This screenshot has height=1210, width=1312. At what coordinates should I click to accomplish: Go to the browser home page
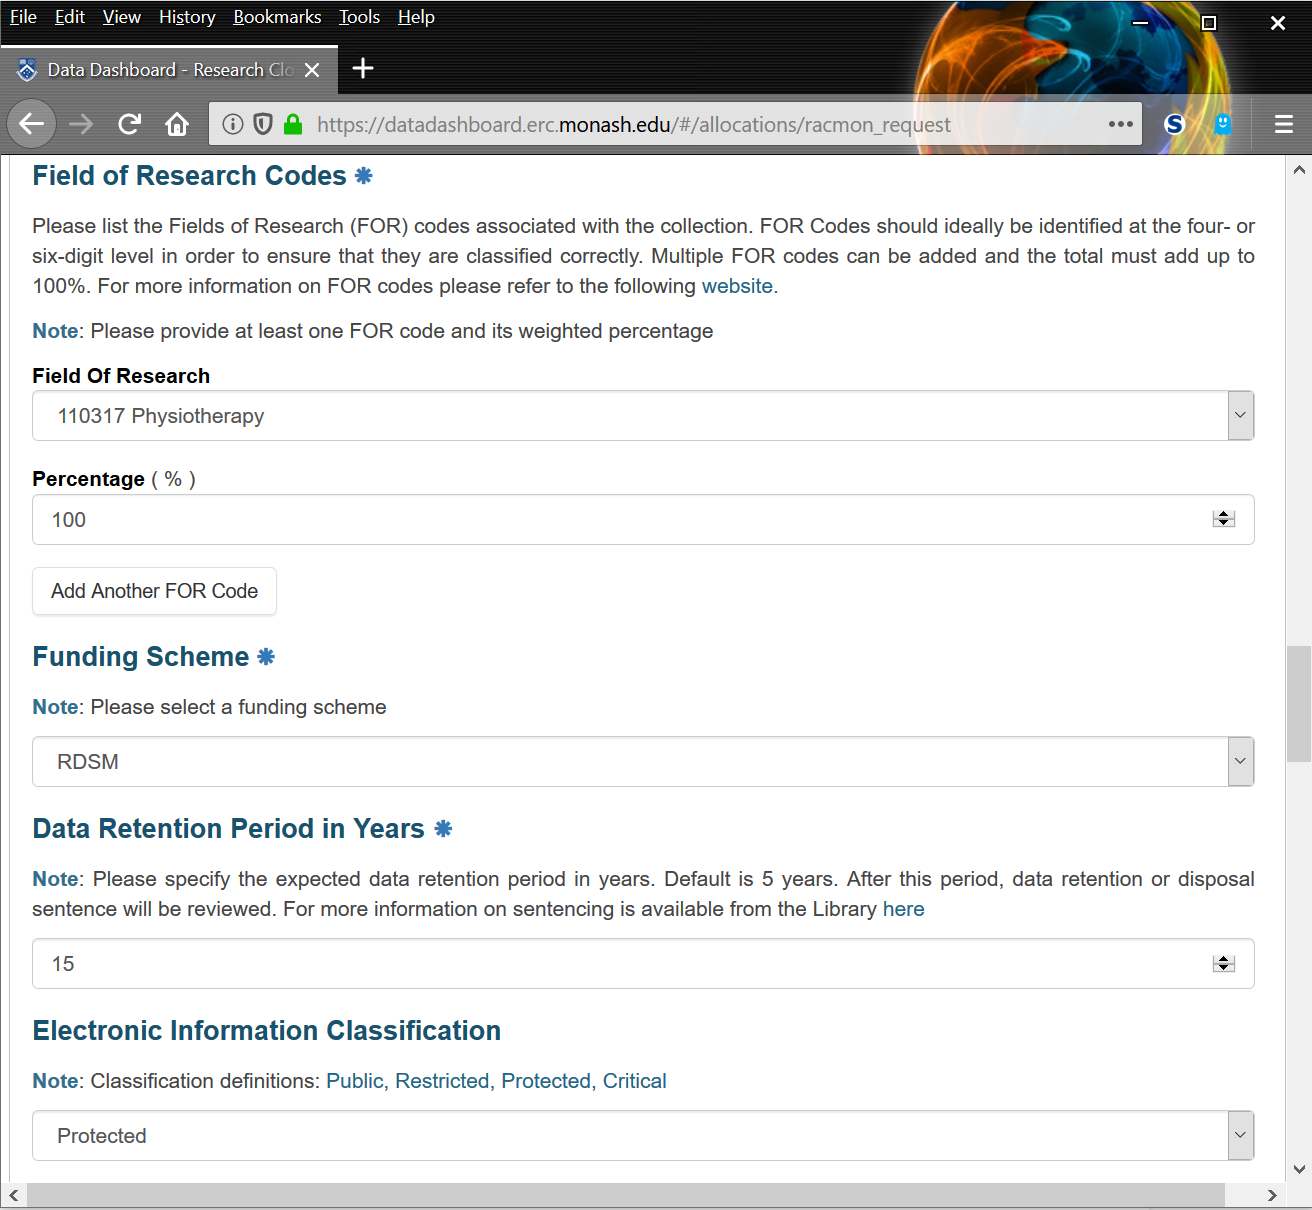point(177,124)
